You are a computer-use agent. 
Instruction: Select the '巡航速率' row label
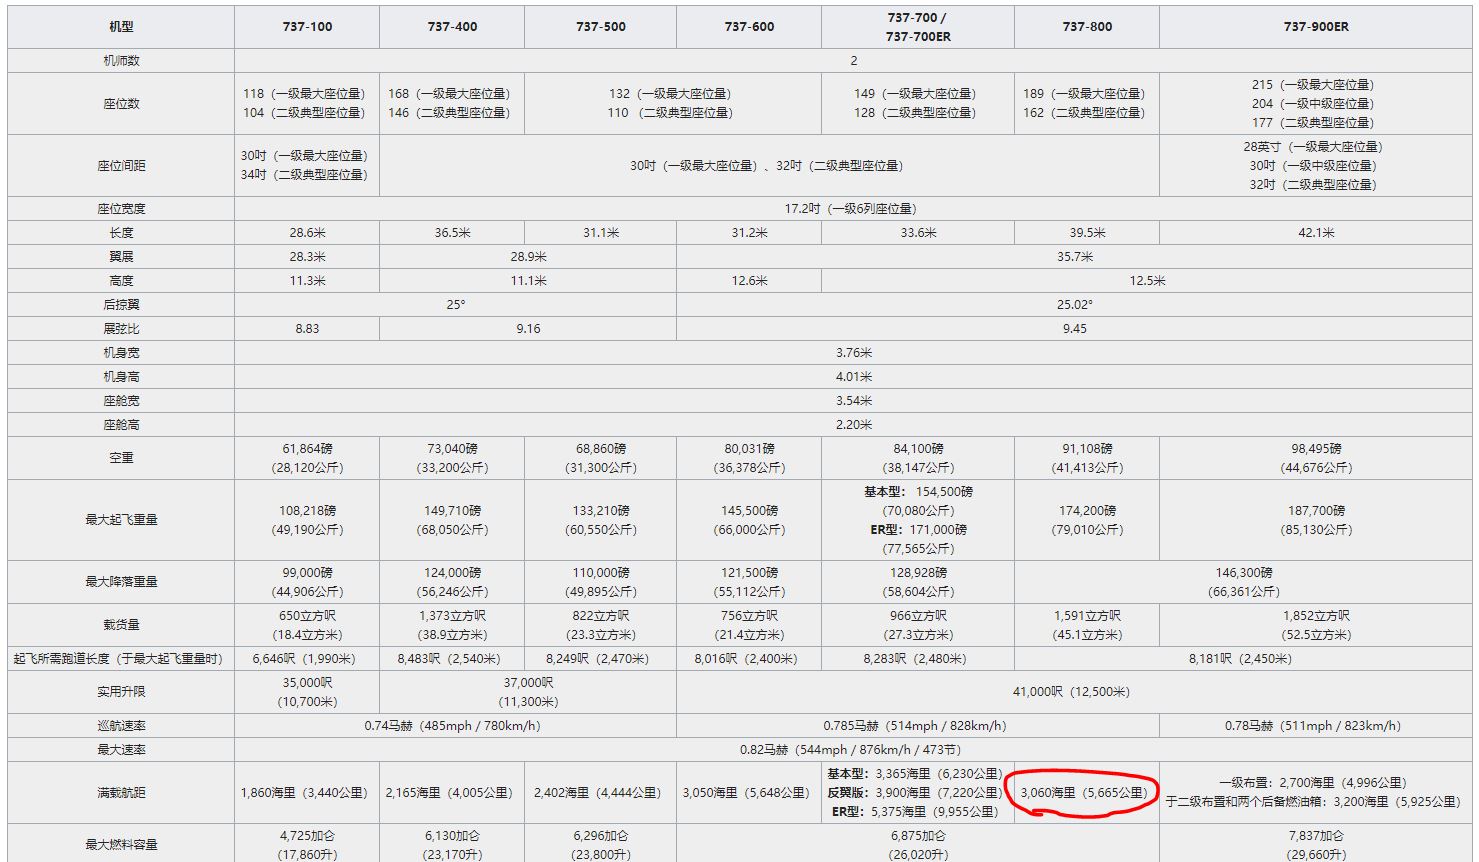121,725
